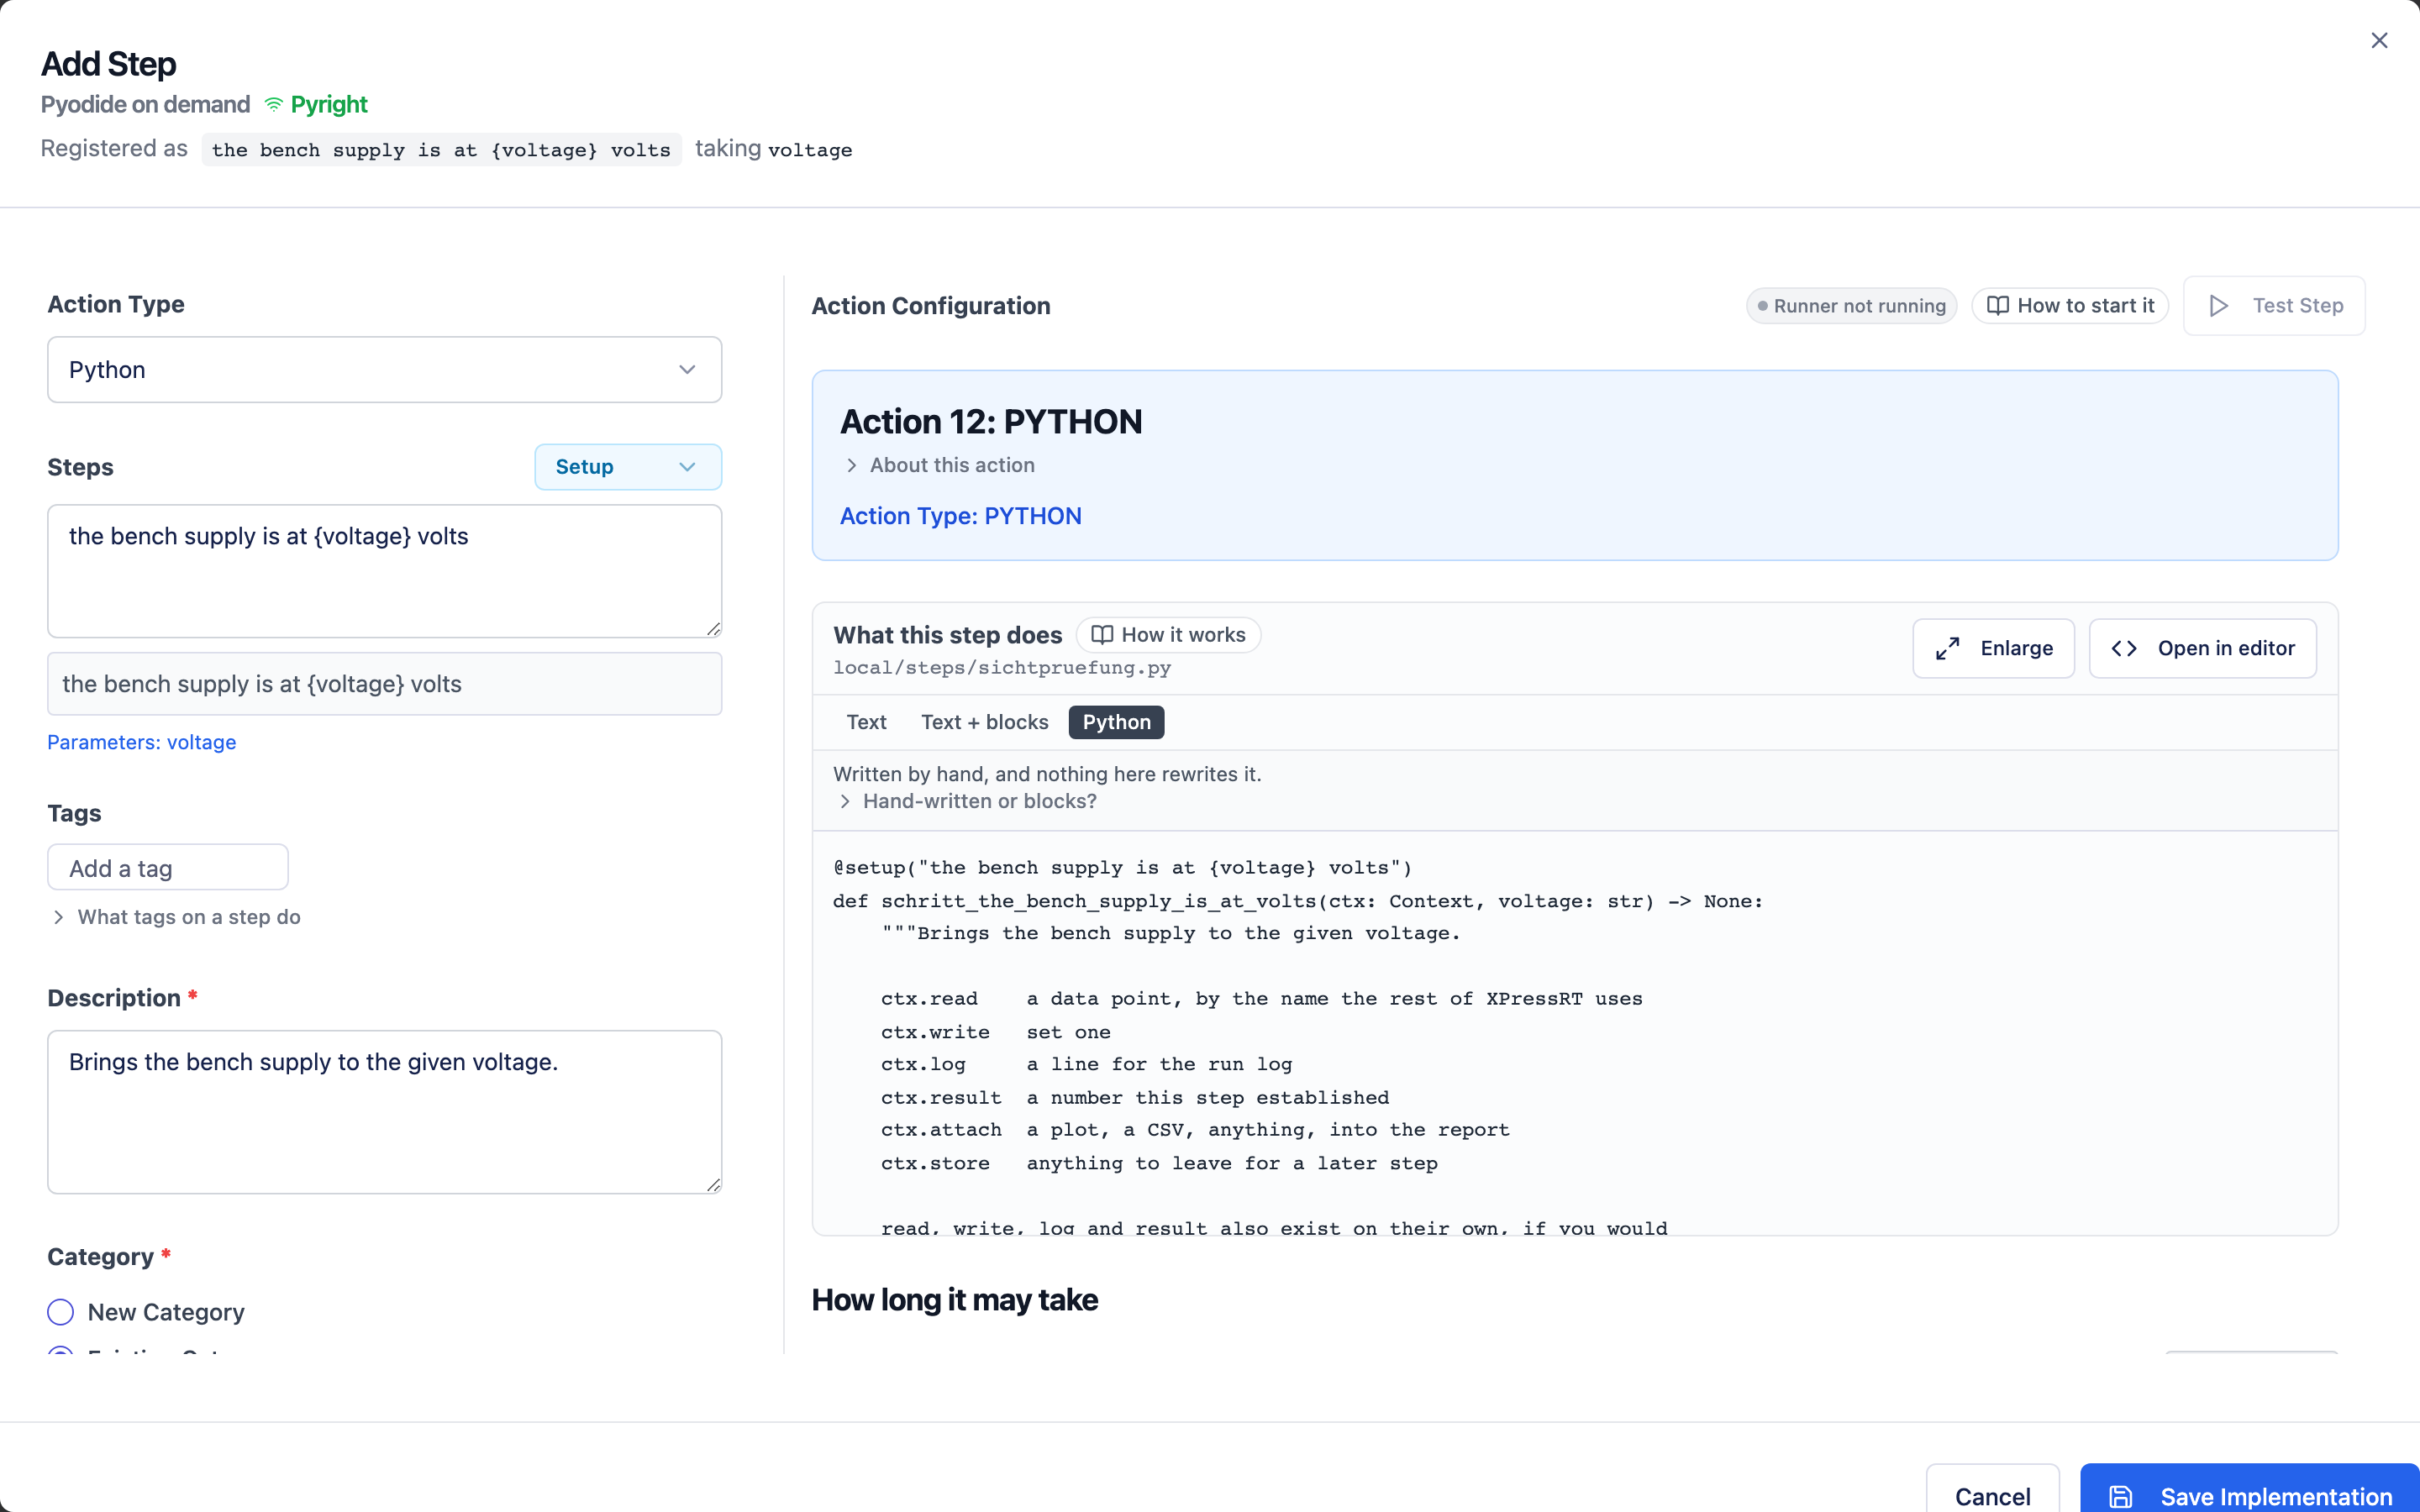2420x1512 pixels.
Task: Click the Action 12: PYTHON heading
Action: point(991,422)
